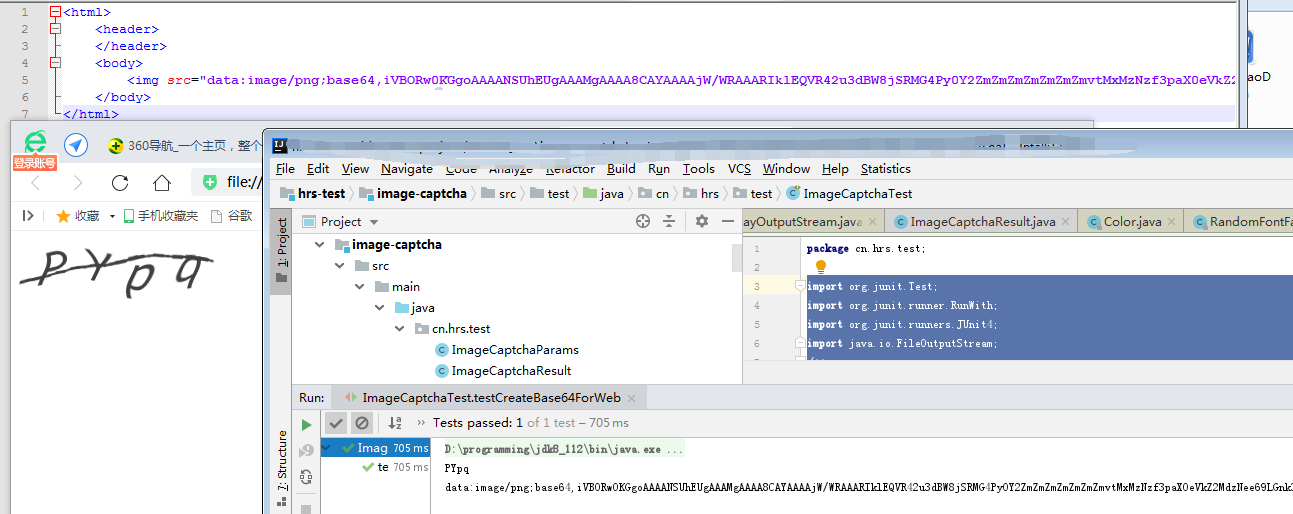The width and height of the screenshot is (1293, 514).
Task: Open the File menu in IntelliJ
Action: [285, 169]
